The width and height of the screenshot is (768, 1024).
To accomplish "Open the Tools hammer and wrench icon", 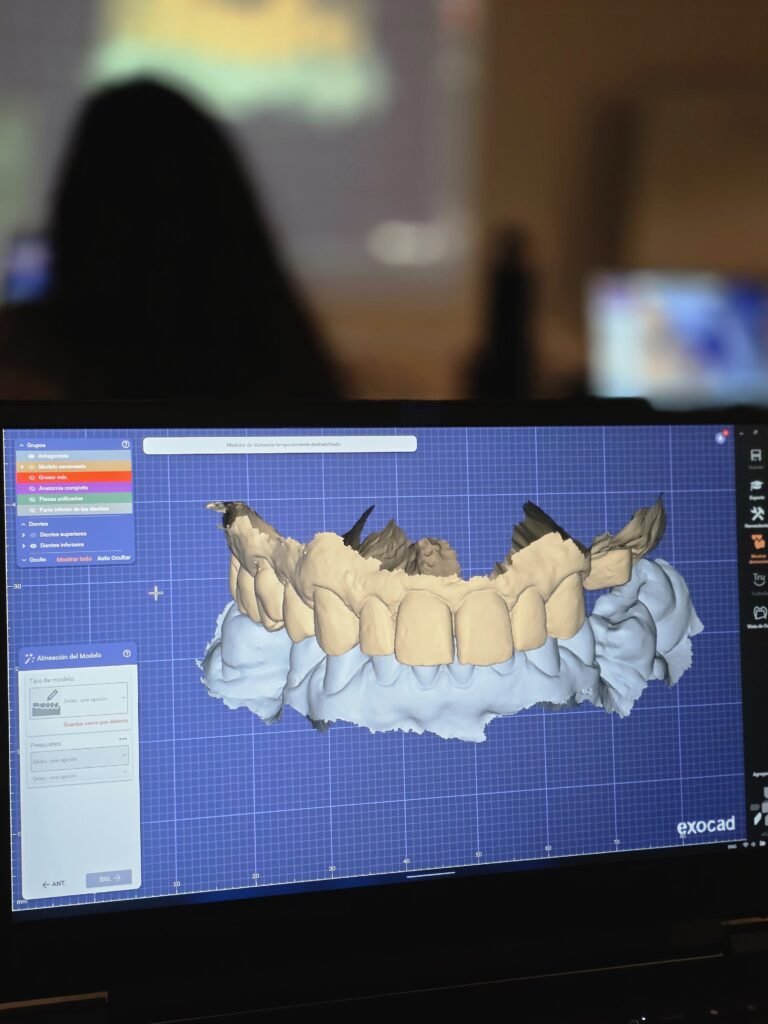I will [x=757, y=515].
